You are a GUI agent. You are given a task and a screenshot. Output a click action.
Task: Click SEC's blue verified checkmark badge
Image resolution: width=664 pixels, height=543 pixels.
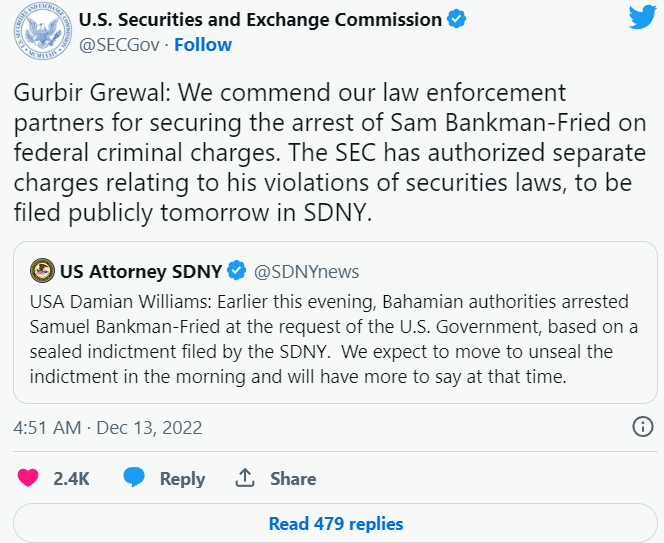(x=456, y=19)
